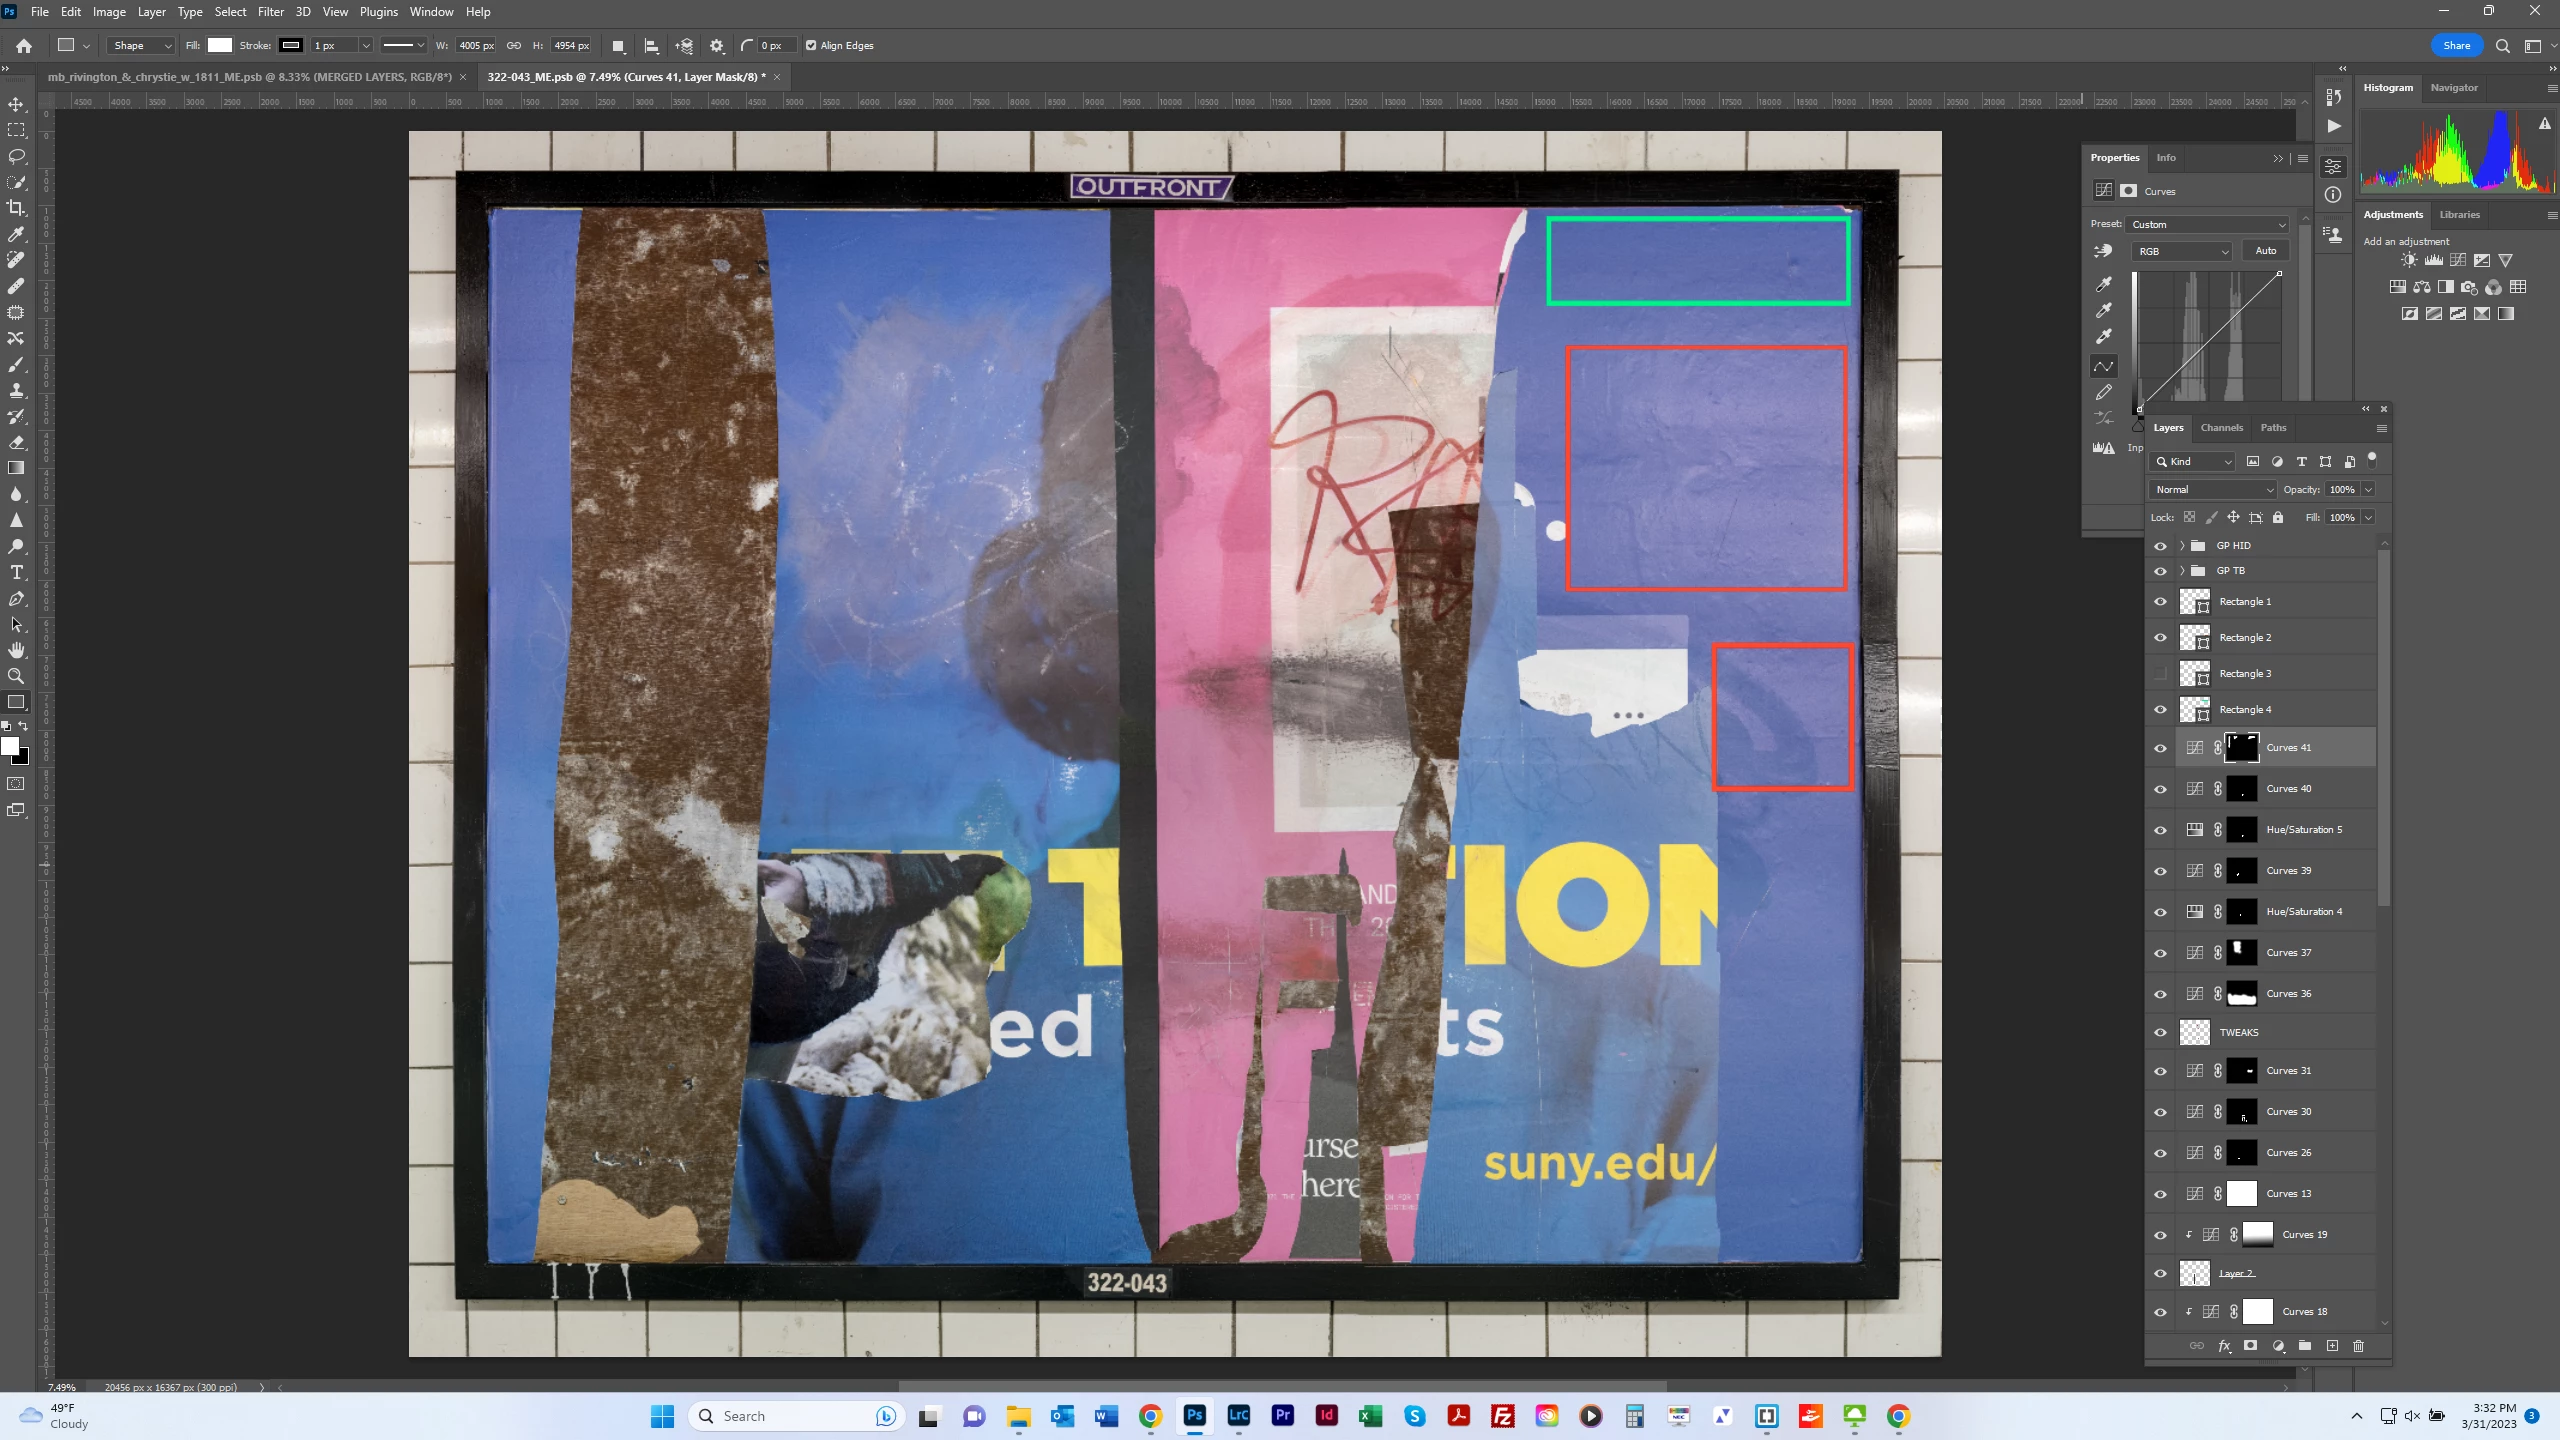Select the Crop tool
2560x1440 pixels.
16,208
